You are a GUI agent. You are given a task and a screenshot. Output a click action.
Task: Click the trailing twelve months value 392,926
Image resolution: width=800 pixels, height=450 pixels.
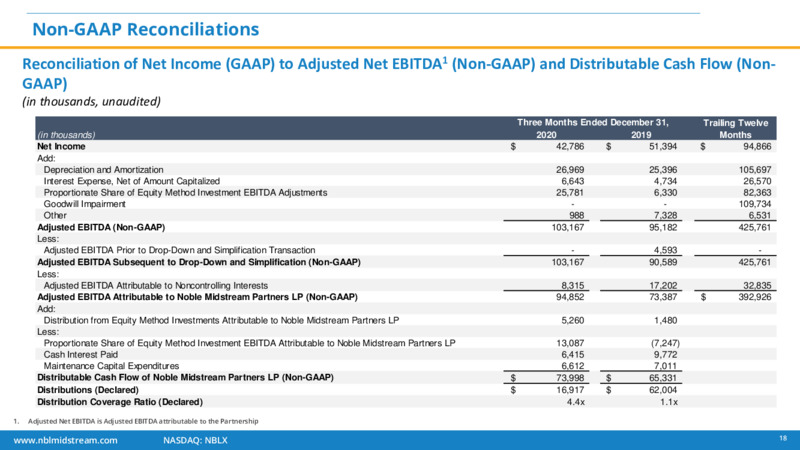[755, 297]
